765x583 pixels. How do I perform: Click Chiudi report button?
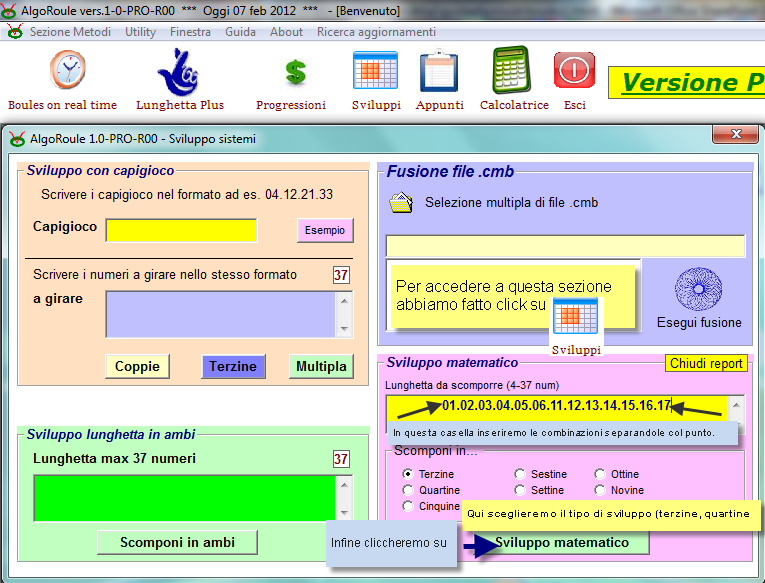coord(706,363)
